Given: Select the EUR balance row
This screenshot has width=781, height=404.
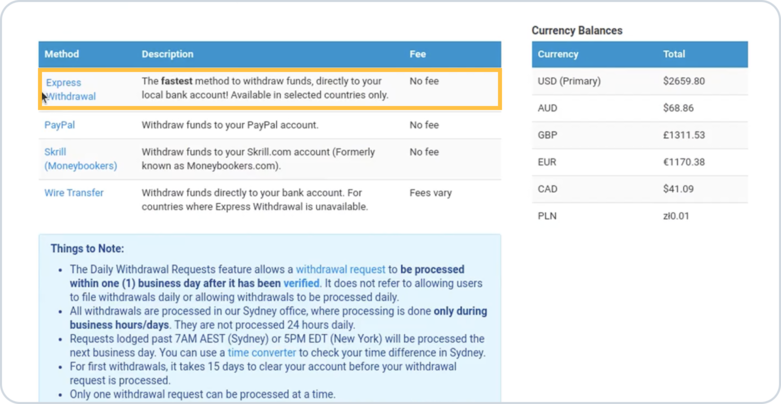Looking at the screenshot, I should click(640, 162).
